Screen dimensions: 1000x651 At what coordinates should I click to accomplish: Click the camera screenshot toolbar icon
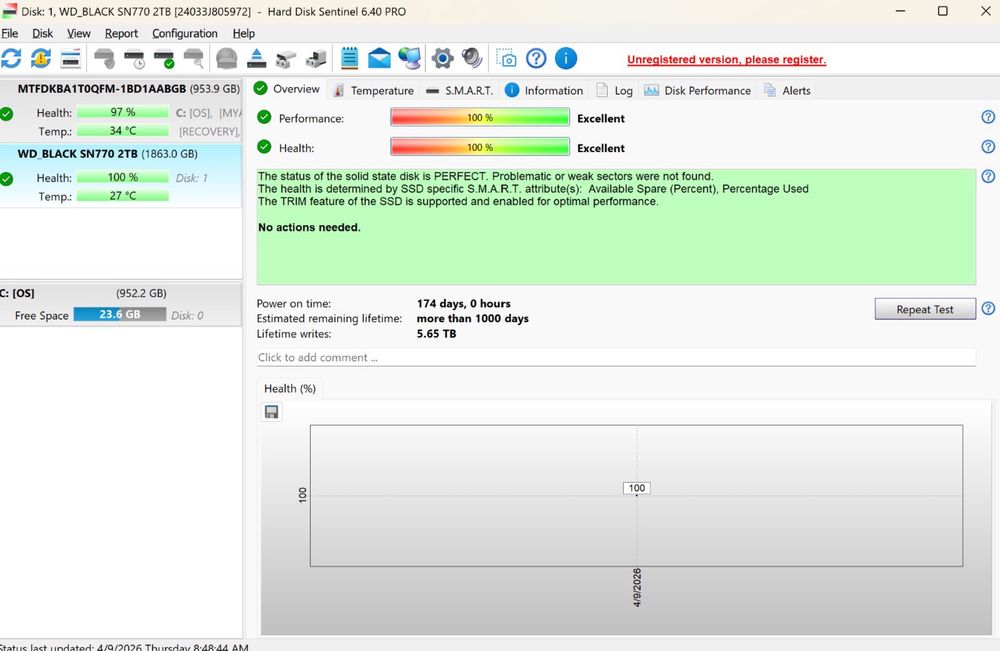[x=506, y=59]
